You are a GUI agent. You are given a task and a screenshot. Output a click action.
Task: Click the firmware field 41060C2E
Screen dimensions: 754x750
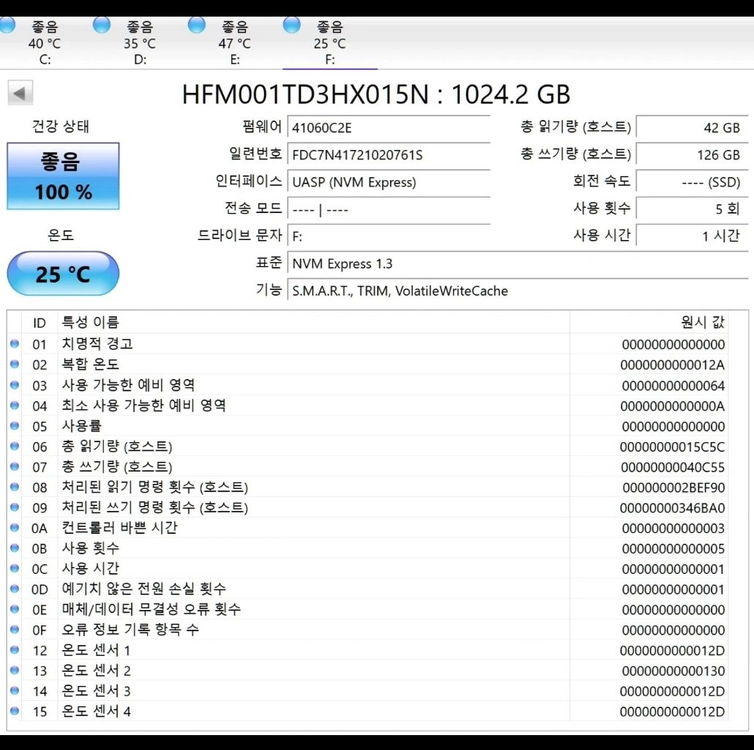[x=389, y=128]
